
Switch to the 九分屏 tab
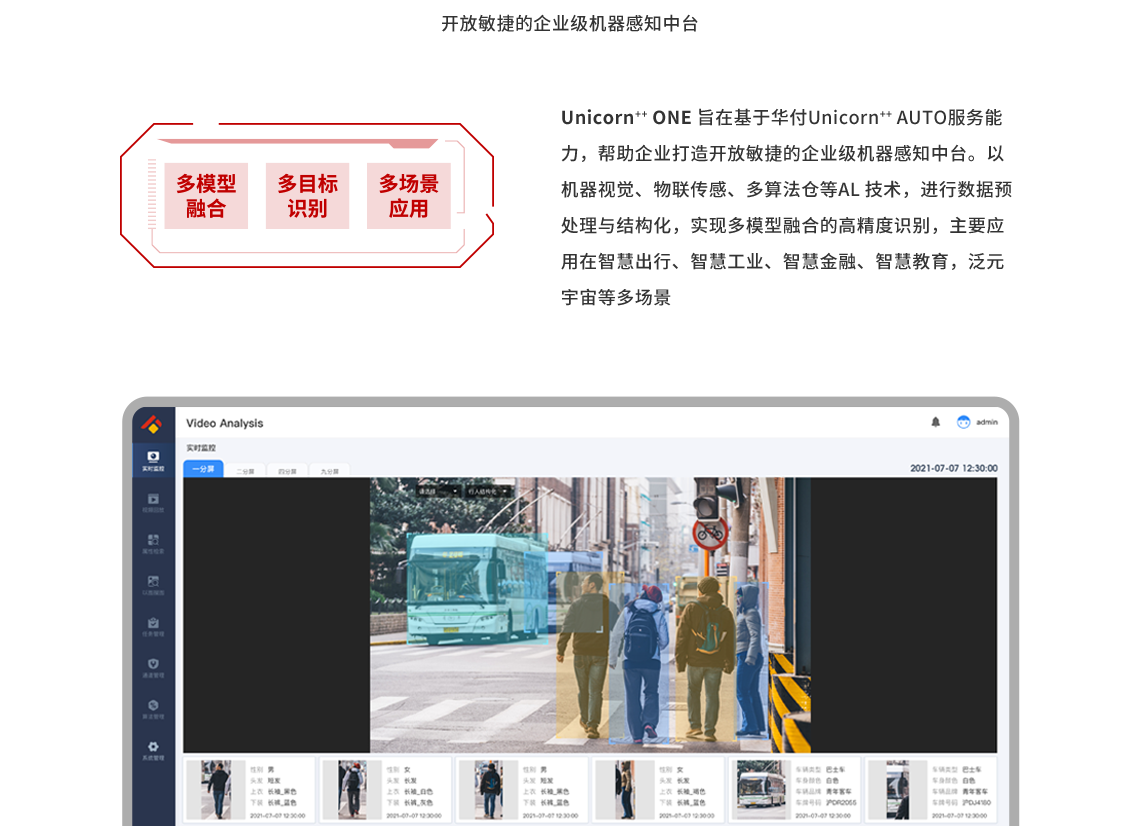(x=329, y=470)
